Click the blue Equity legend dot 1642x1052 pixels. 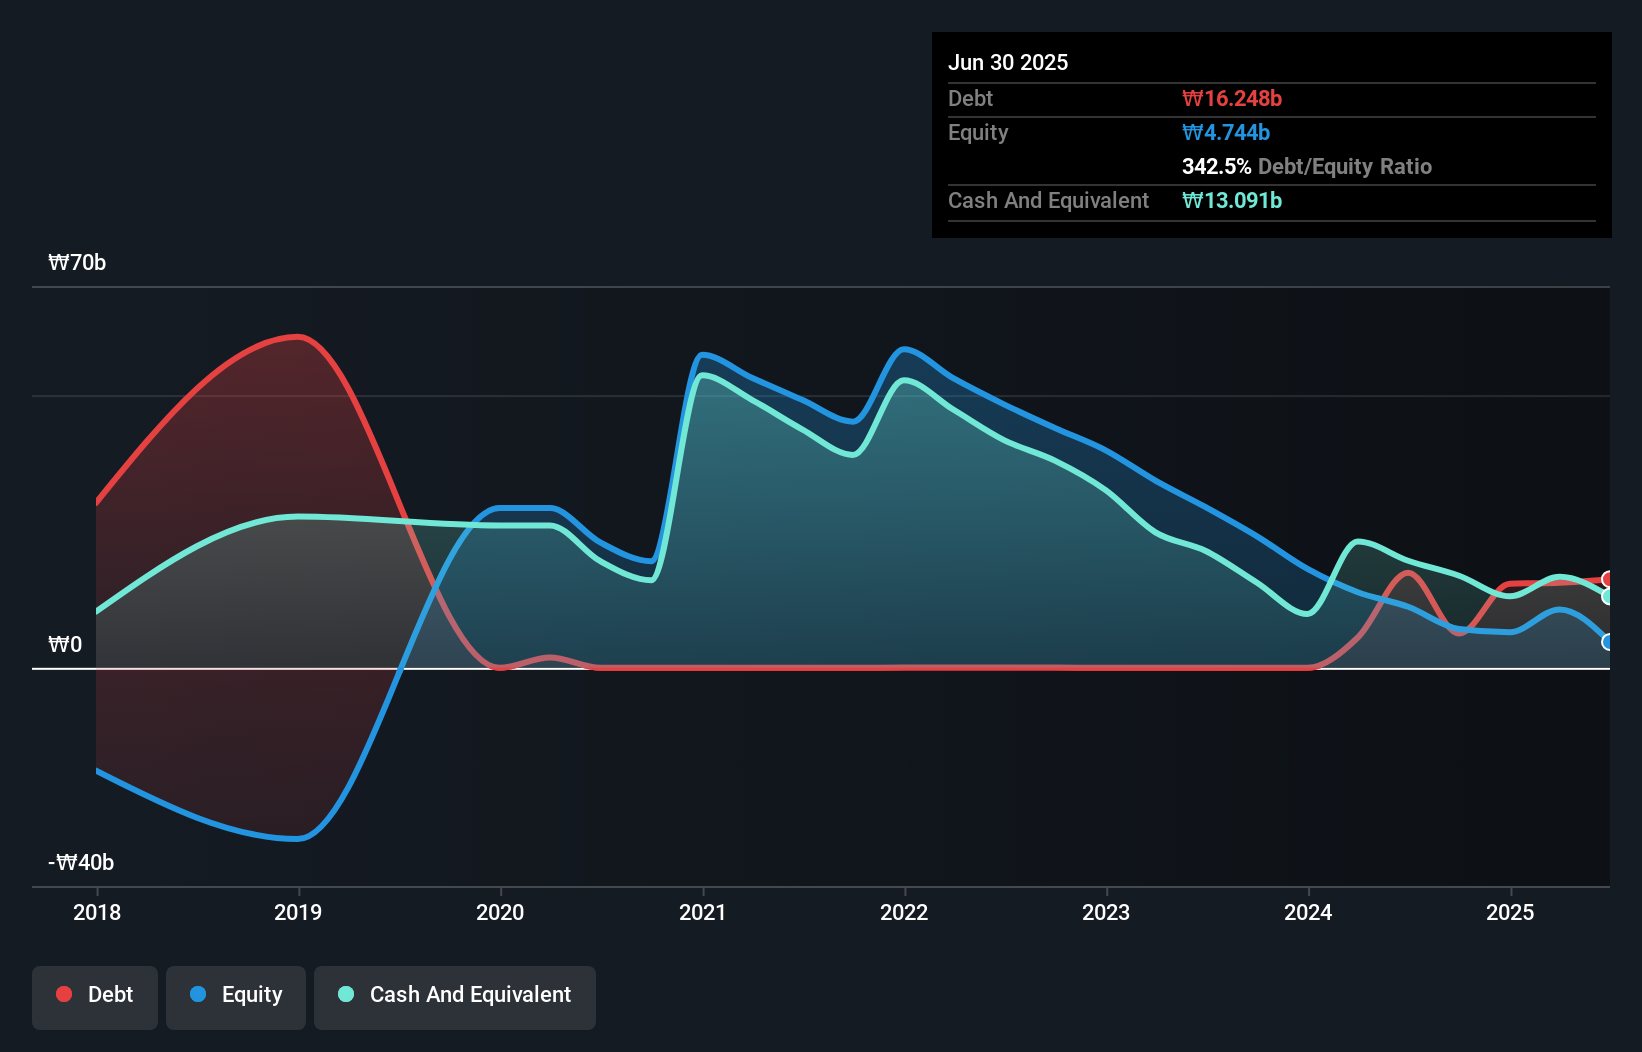click(x=198, y=994)
